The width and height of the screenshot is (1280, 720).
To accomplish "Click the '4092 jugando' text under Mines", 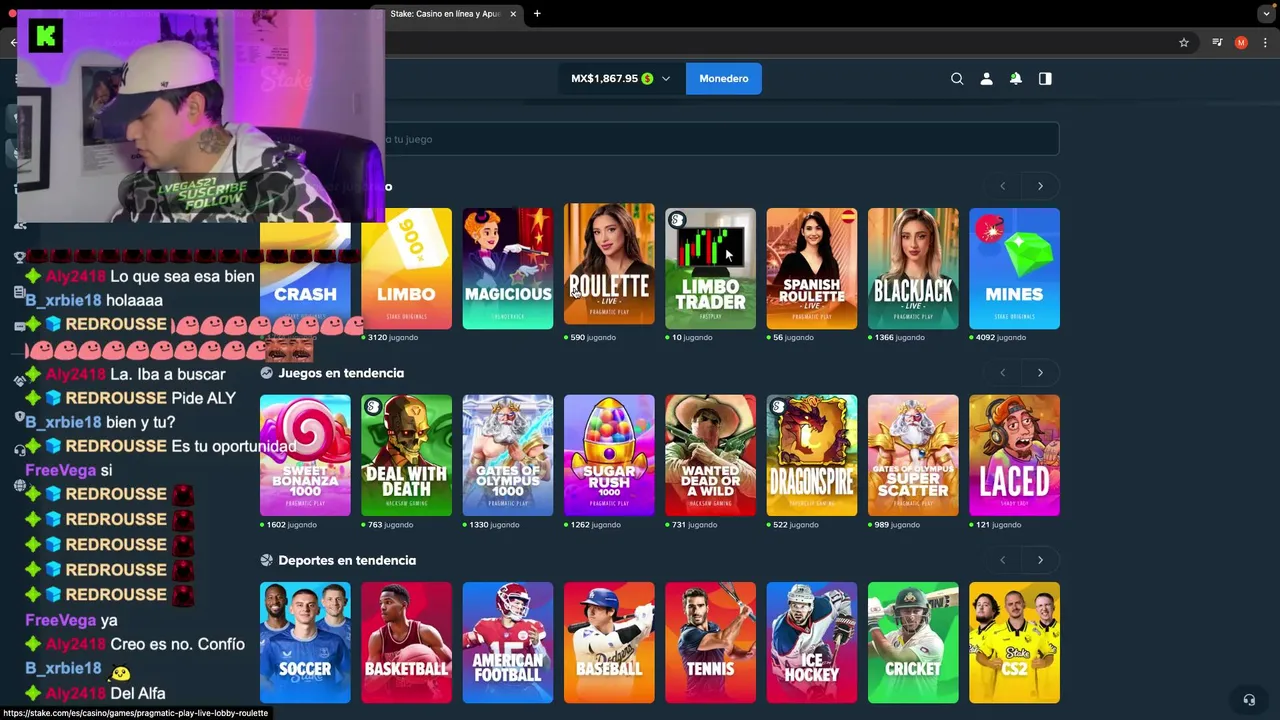I will (x=1001, y=338).
